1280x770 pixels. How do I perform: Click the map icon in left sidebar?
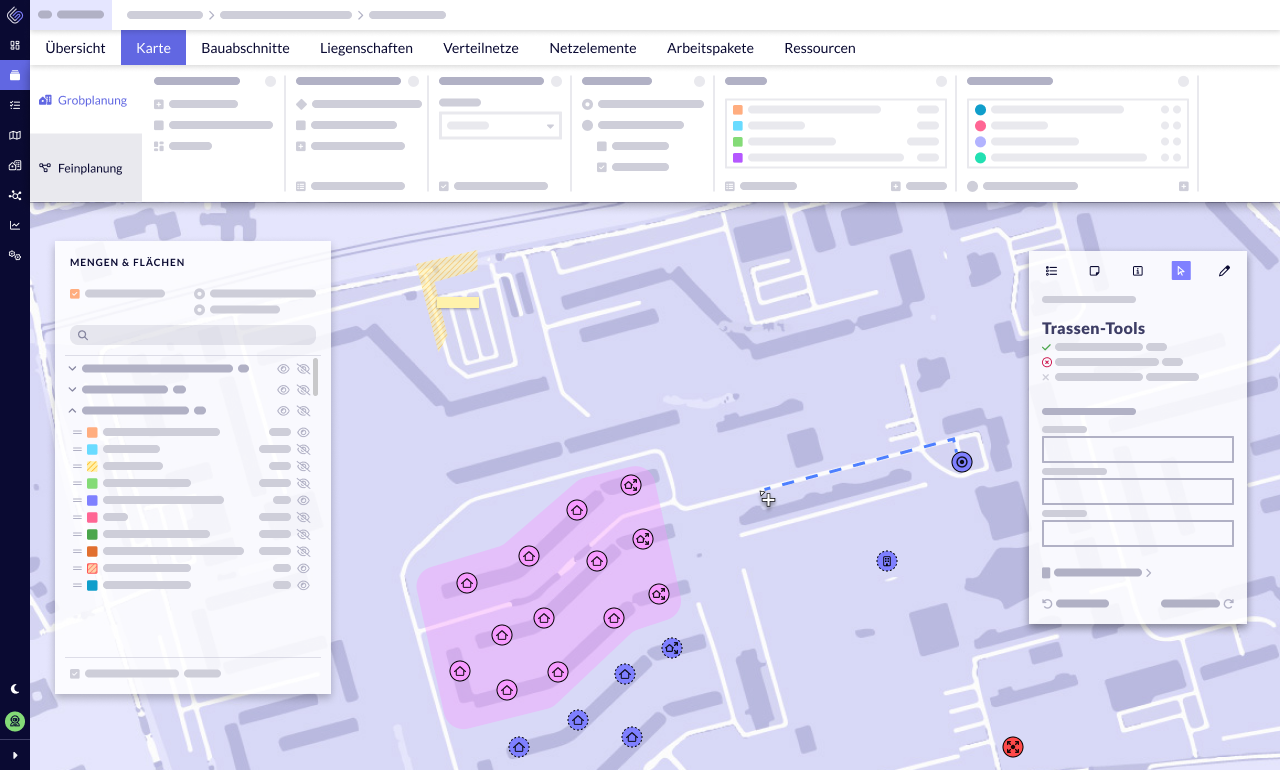15,135
